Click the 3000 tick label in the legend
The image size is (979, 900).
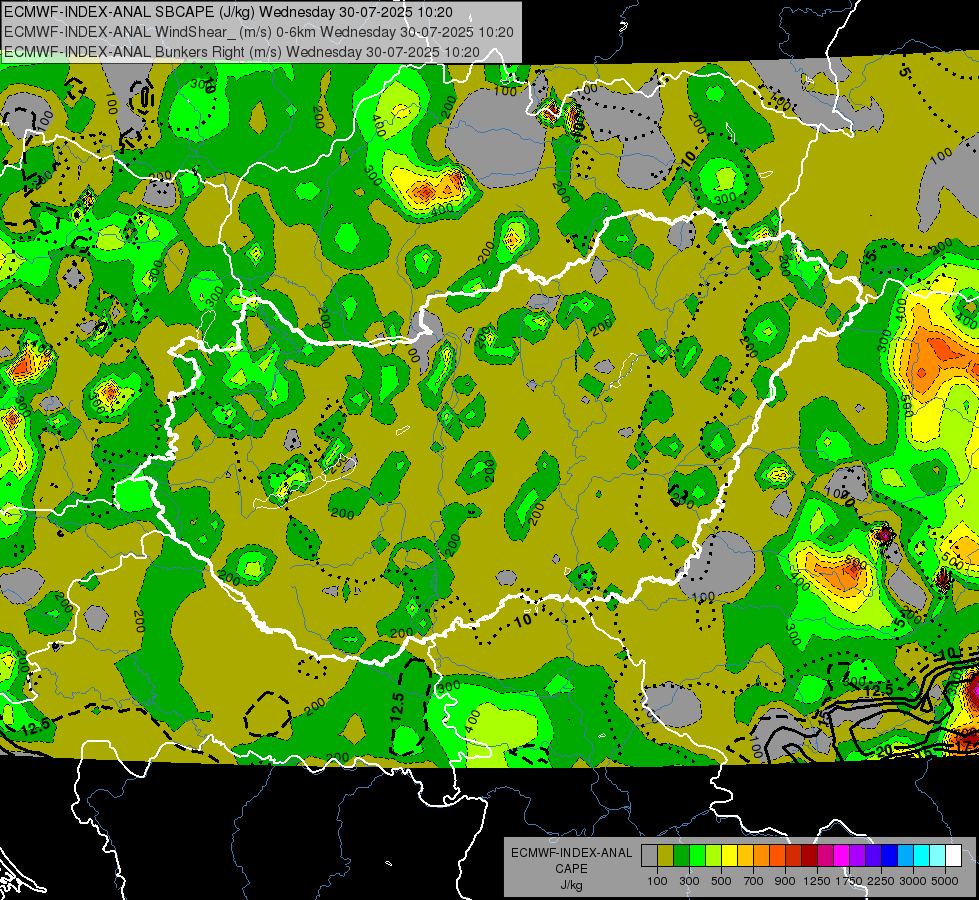(913, 881)
